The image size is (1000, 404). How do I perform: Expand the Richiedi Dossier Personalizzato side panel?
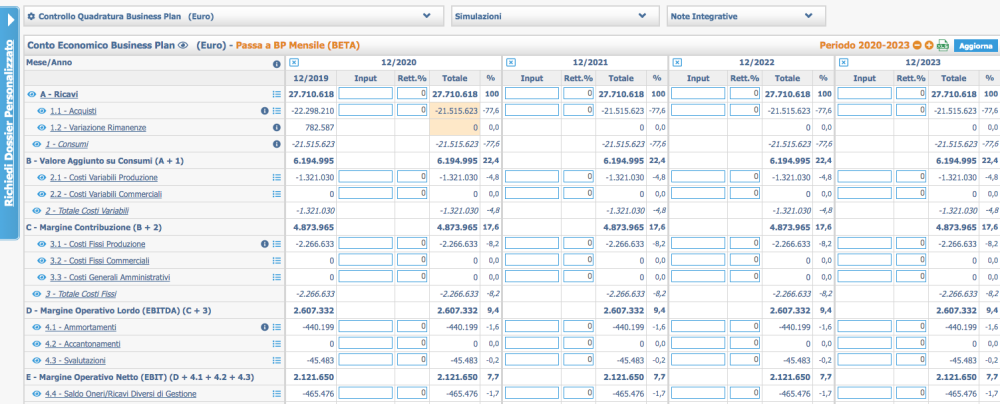pyautogui.click(x=10, y=121)
